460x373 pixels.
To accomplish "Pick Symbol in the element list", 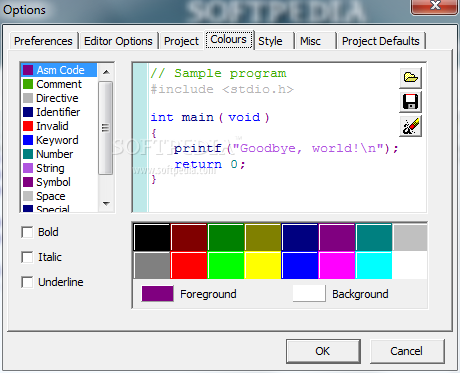I will coord(59,182).
